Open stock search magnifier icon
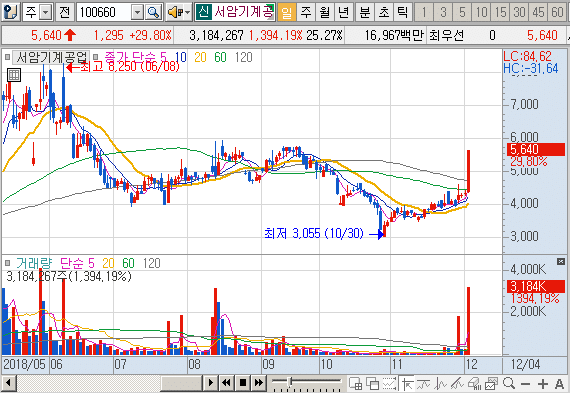Image resolution: width=570 pixels, height=393 pixels. [153, 13]
